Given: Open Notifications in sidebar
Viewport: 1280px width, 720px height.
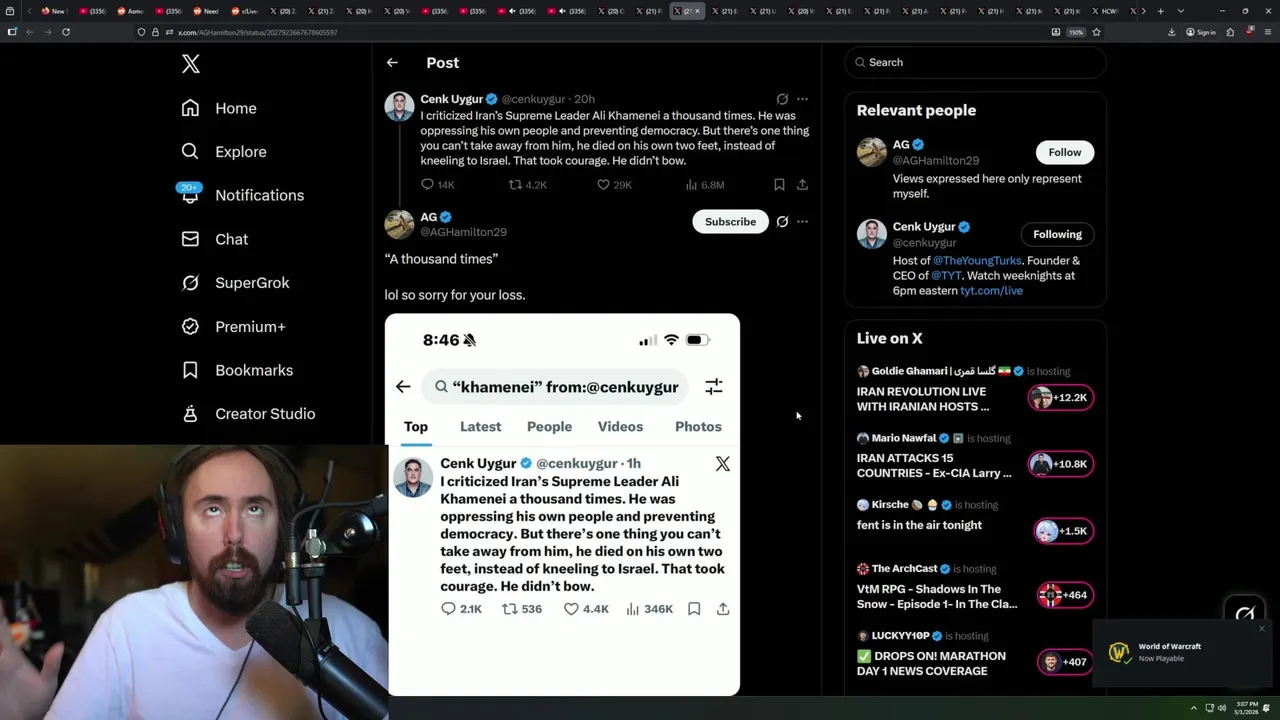Looking at the screenshot, I should point(242,195).
